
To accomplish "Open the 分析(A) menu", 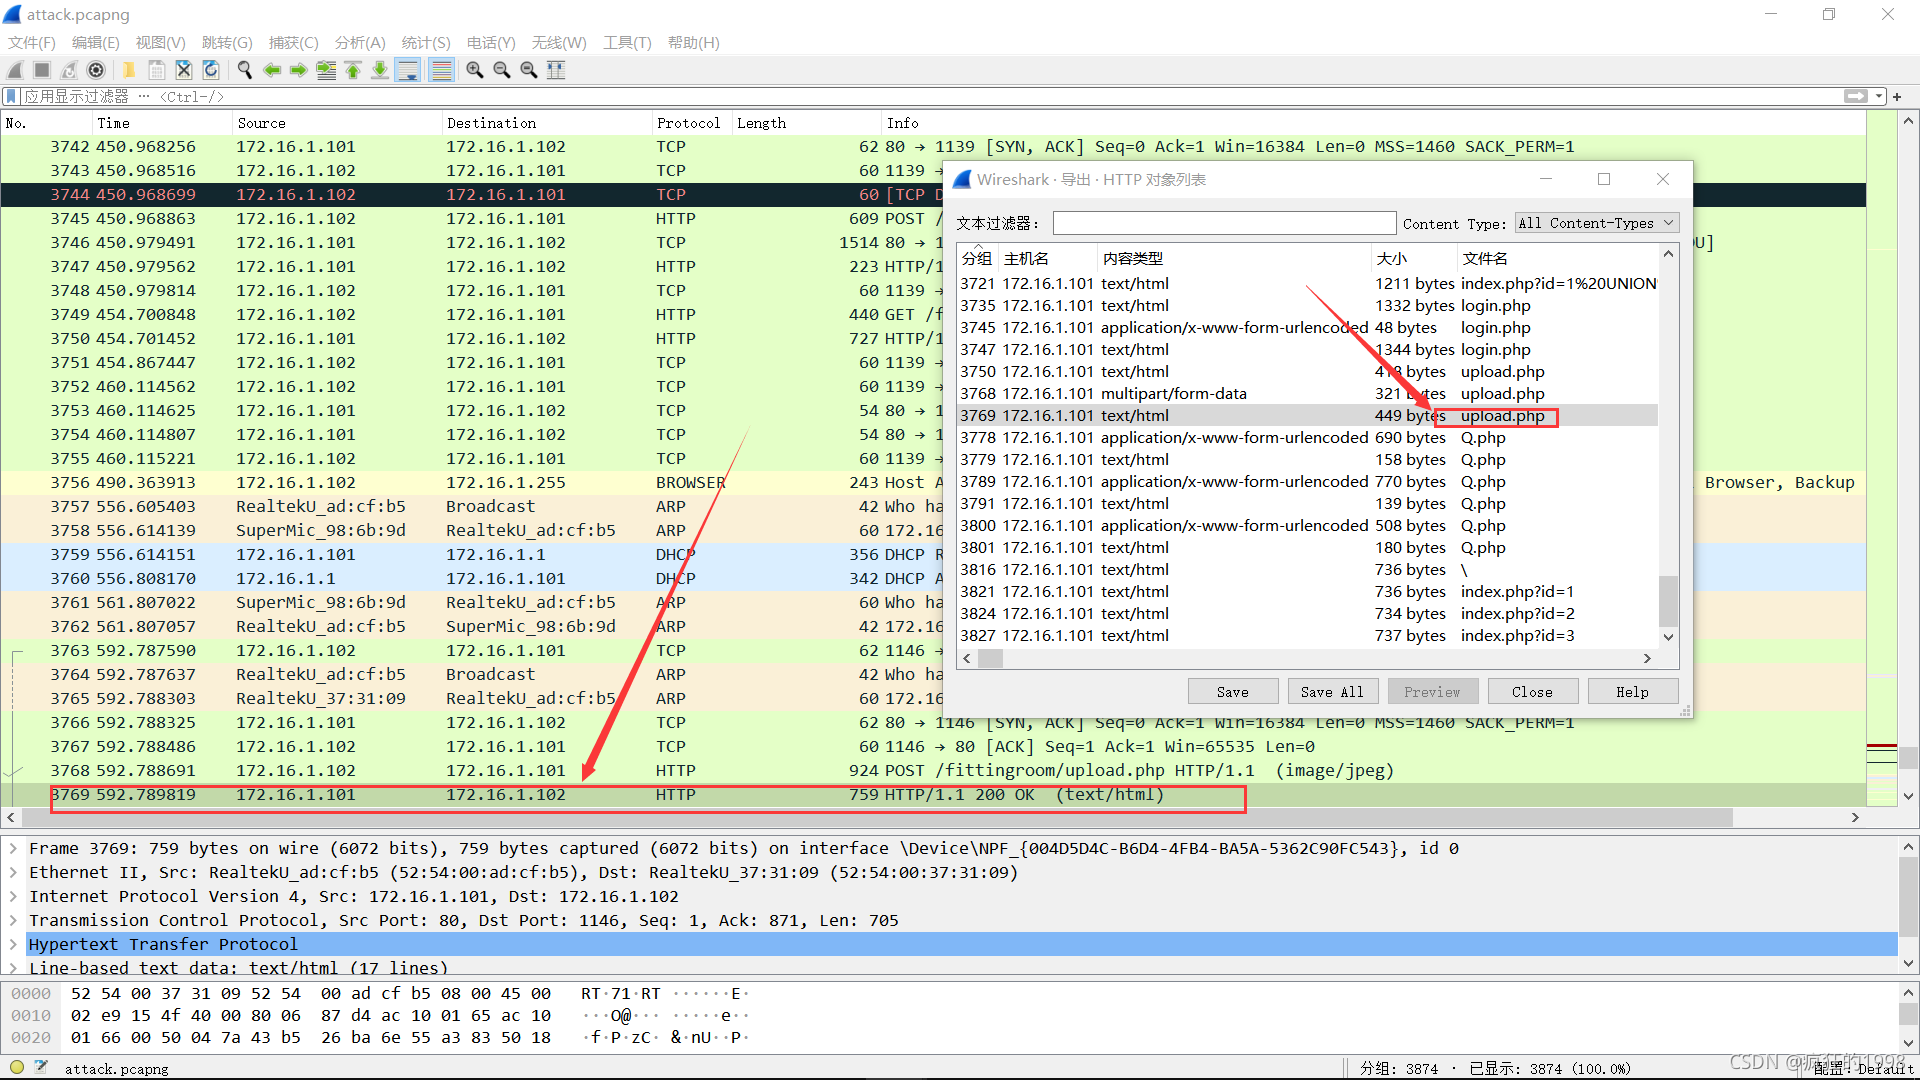I will (x=360, y=42).
